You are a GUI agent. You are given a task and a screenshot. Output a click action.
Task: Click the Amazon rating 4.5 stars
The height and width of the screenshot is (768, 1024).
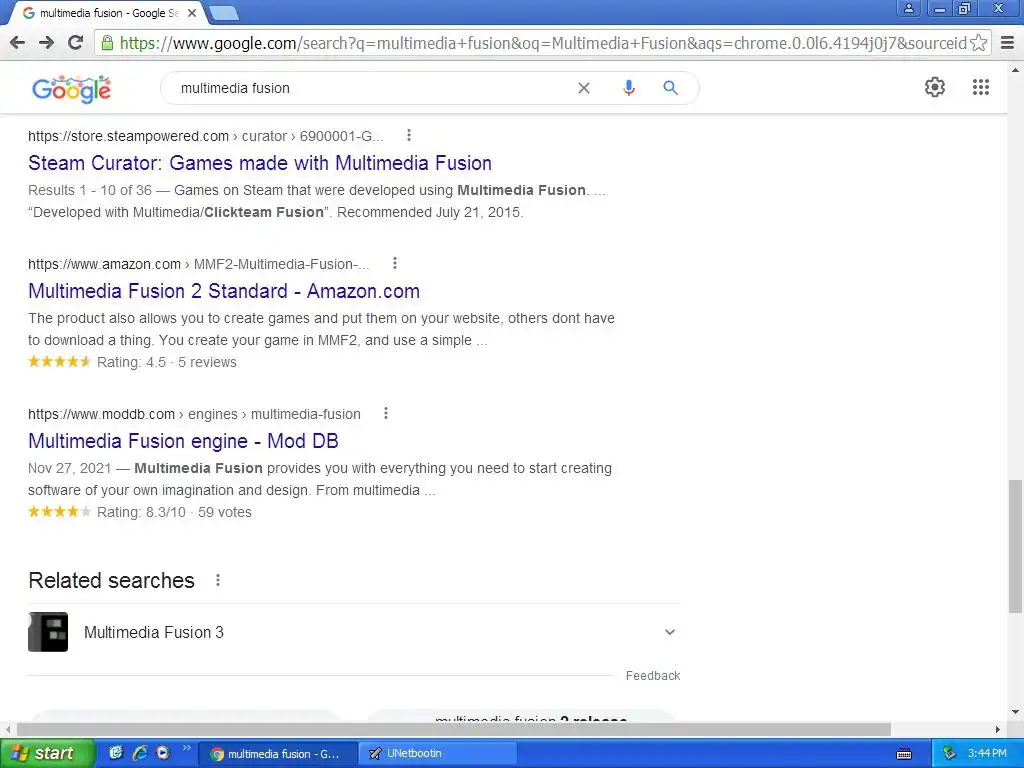coord(59,361)
